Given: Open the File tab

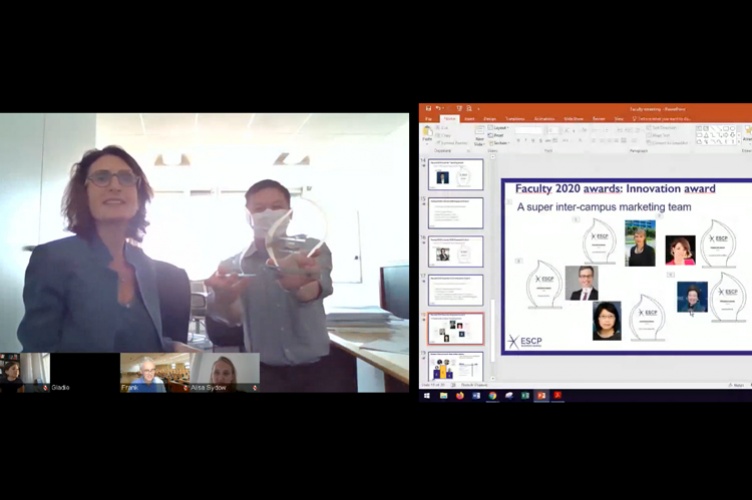Looking at the screenshot, I should point(429,118).
